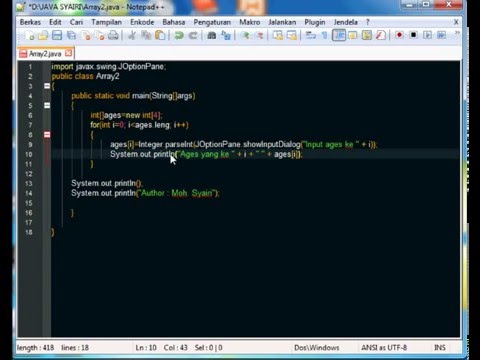Screen dimensions: 480x360
Task: Run macro multiple times icon
Action: point(442,35)
